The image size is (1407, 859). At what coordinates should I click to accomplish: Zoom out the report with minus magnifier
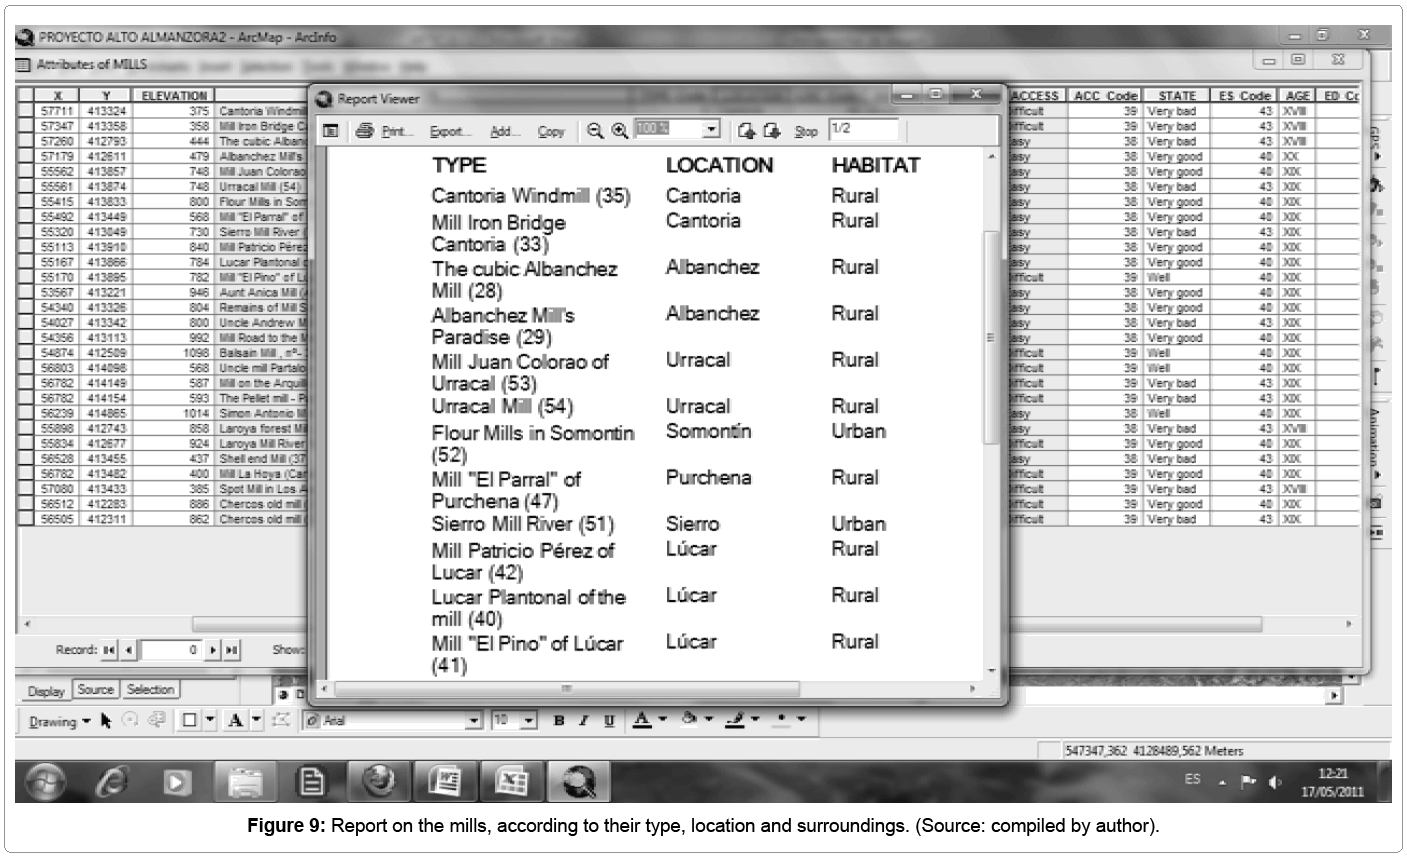(x=596, y=131)
